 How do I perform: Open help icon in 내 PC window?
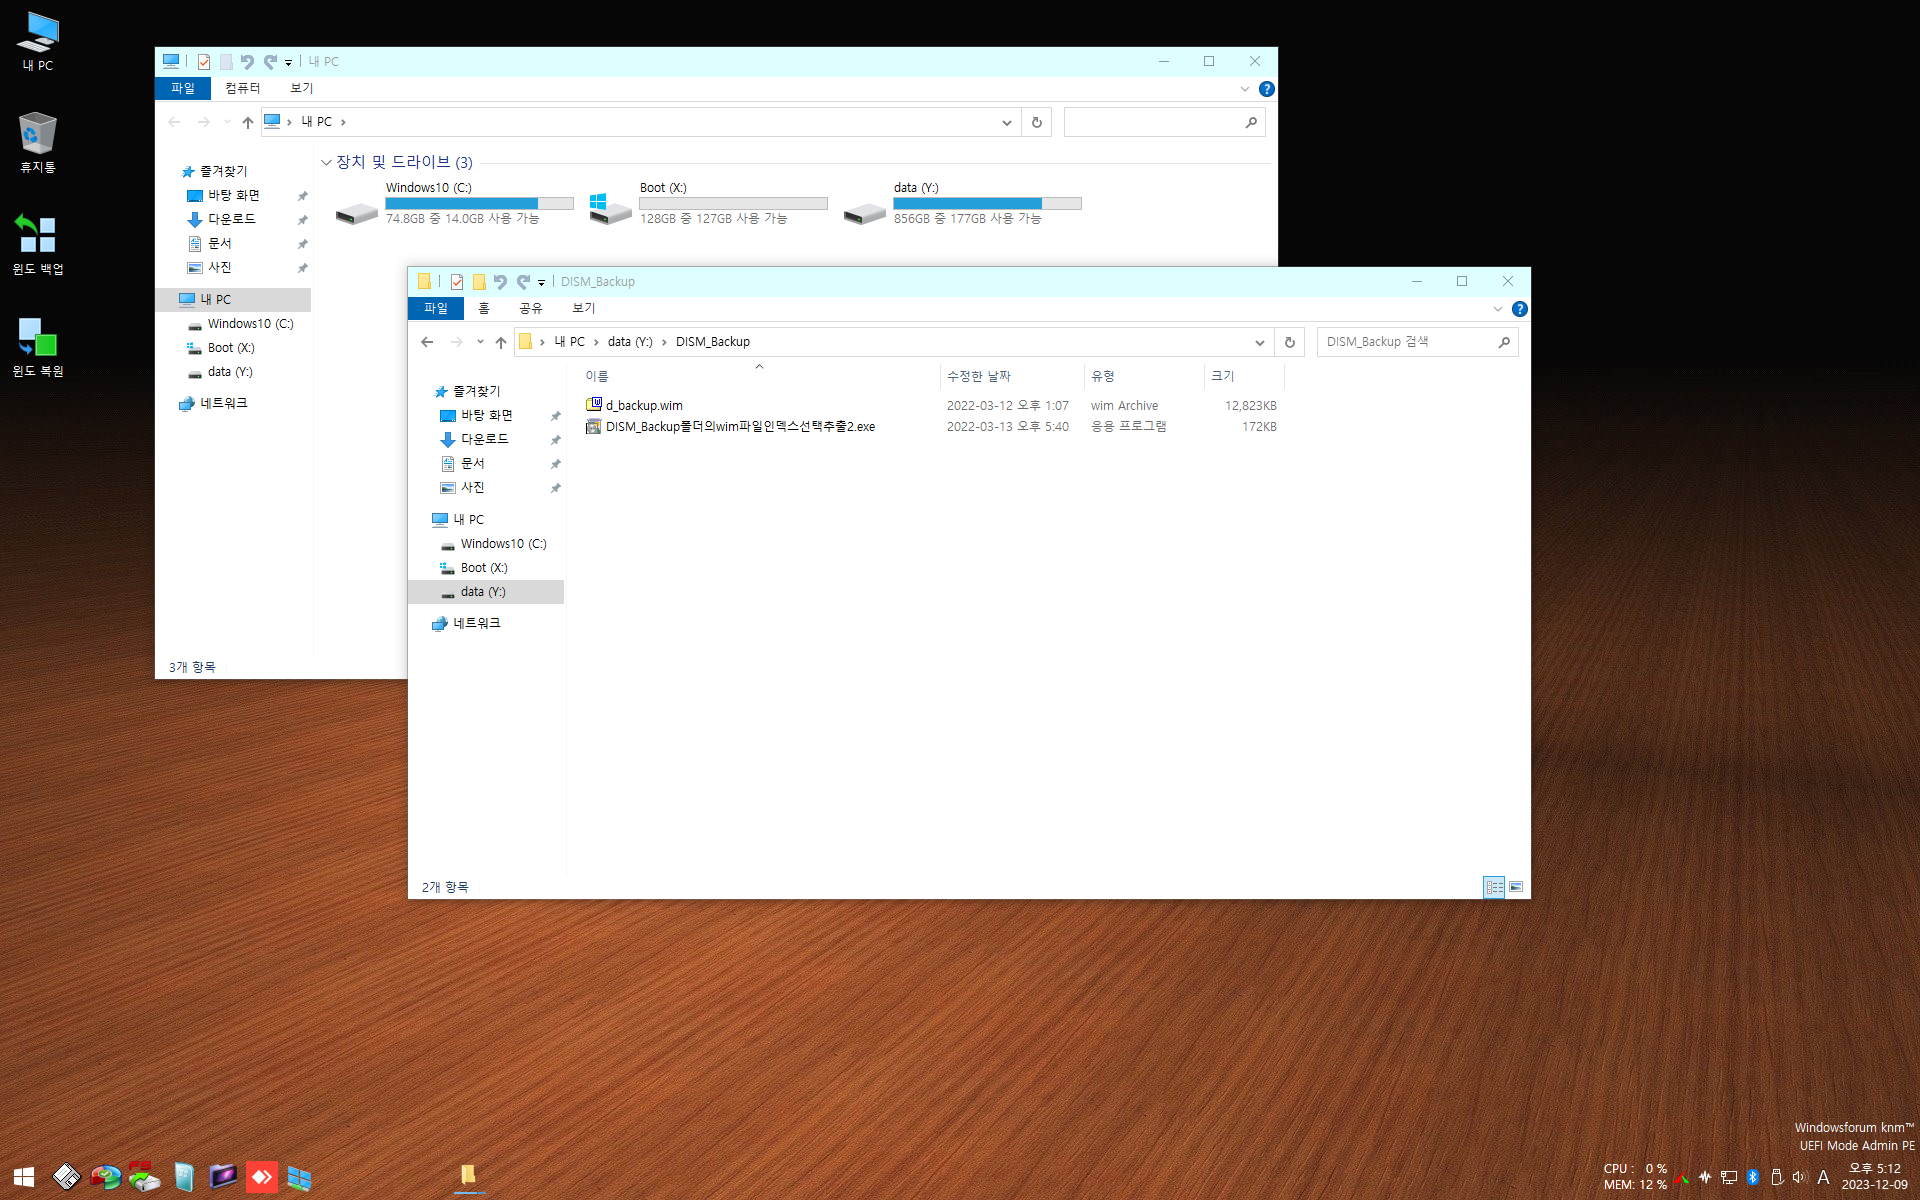coord(1267,89)
